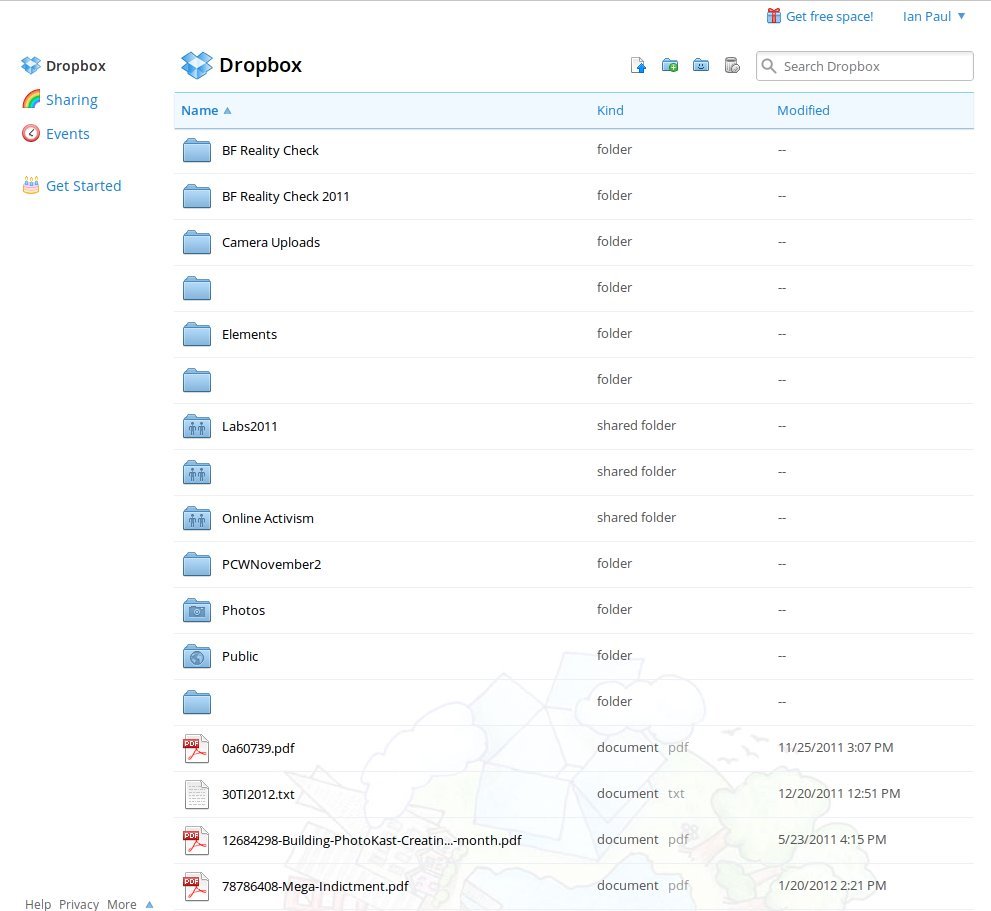This screenshot has height=911, width=991.
Task: Click the modified date 1/20/2012 2:21 PM
Action: coord(832,886)
